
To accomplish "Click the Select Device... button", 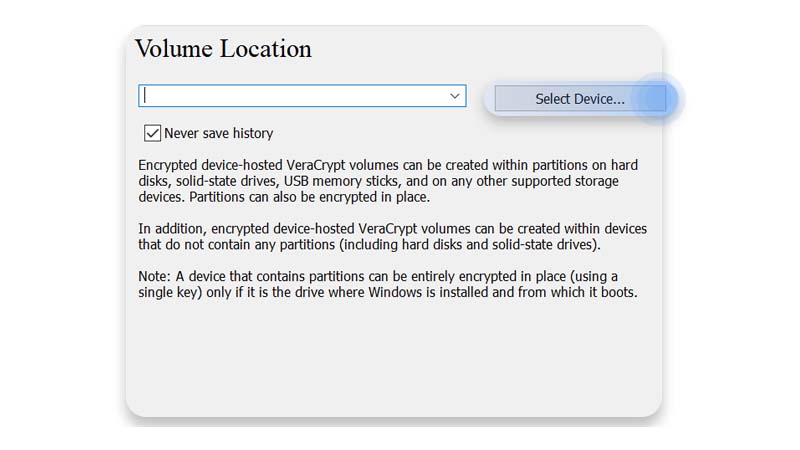I will [x=579, y=99].
